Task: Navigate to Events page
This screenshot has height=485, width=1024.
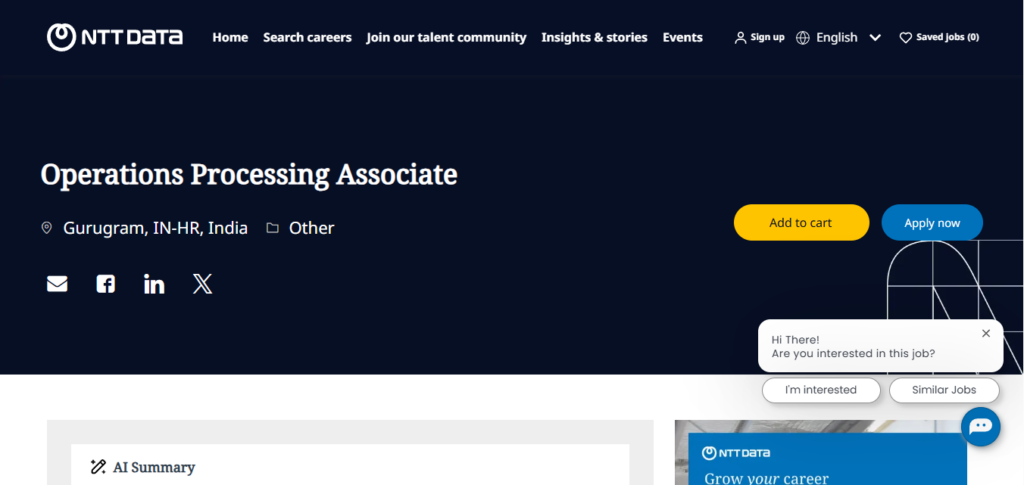Action: click(x=682, y=38)
